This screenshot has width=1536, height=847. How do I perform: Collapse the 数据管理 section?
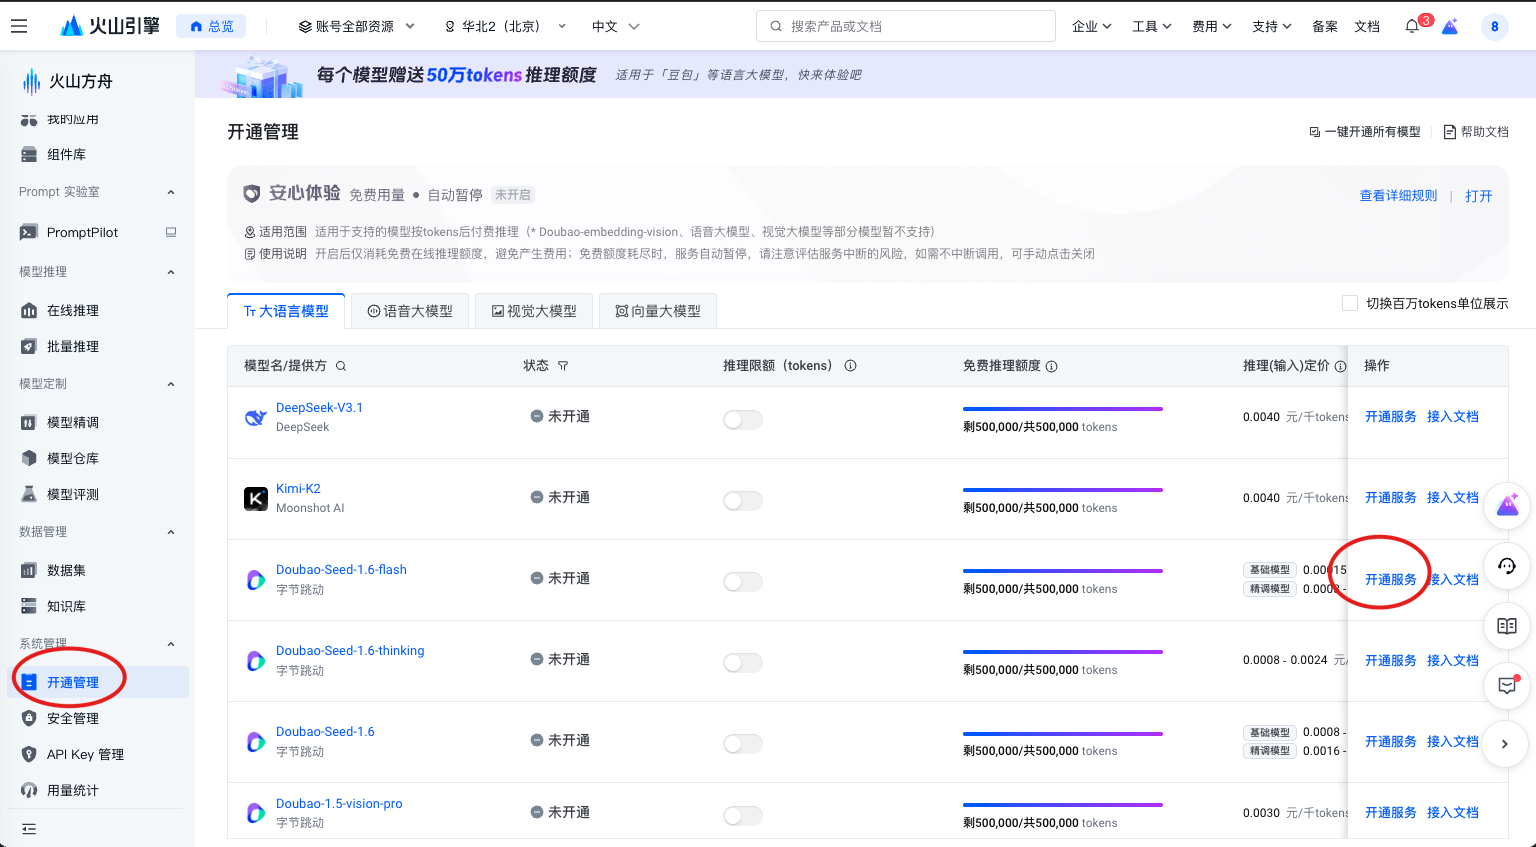171,532
